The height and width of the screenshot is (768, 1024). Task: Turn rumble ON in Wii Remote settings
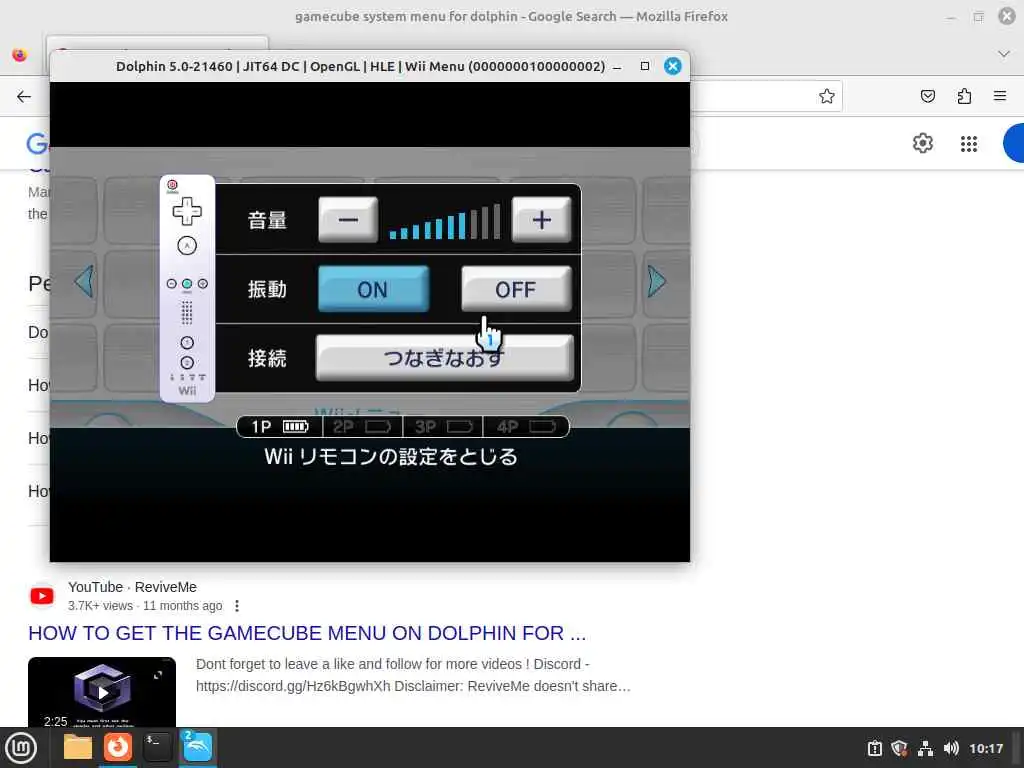coord(373,289)
